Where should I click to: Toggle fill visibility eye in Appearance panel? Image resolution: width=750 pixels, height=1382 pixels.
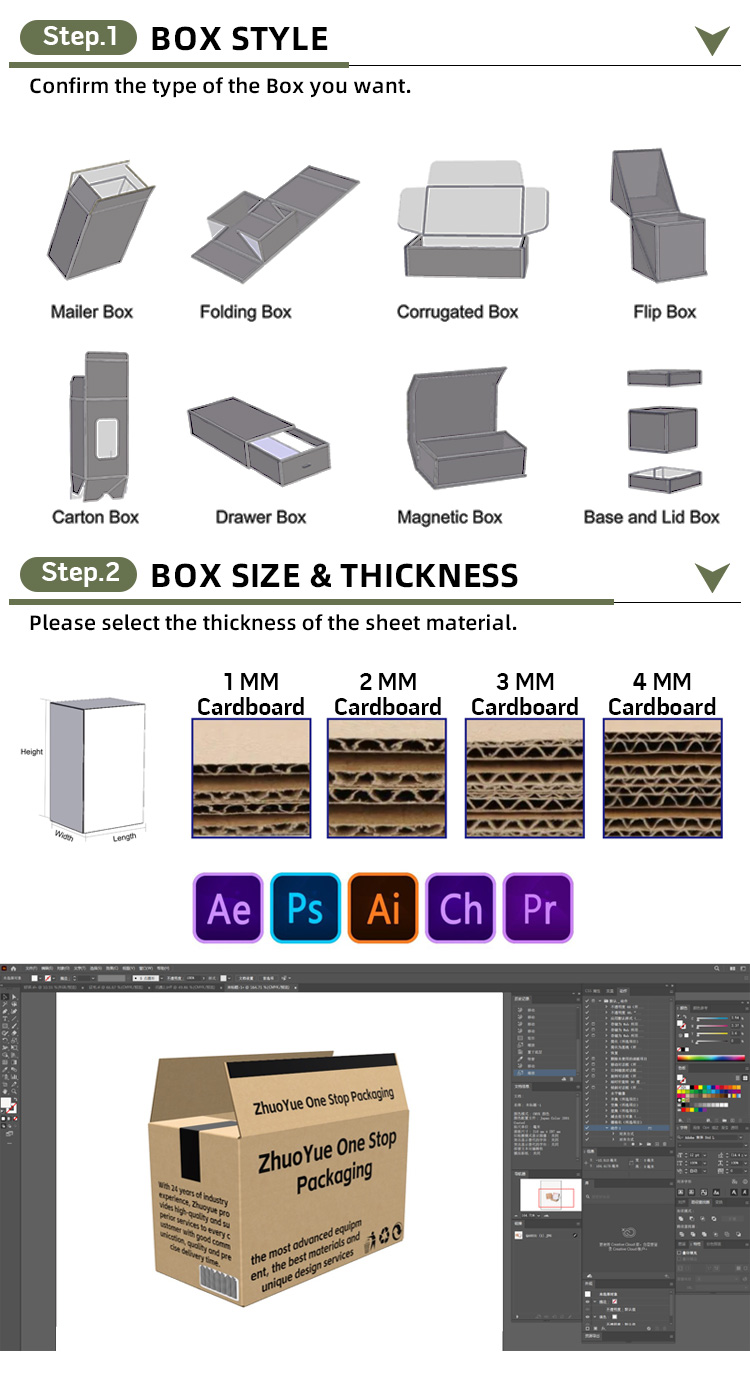tap(588, 1317)
